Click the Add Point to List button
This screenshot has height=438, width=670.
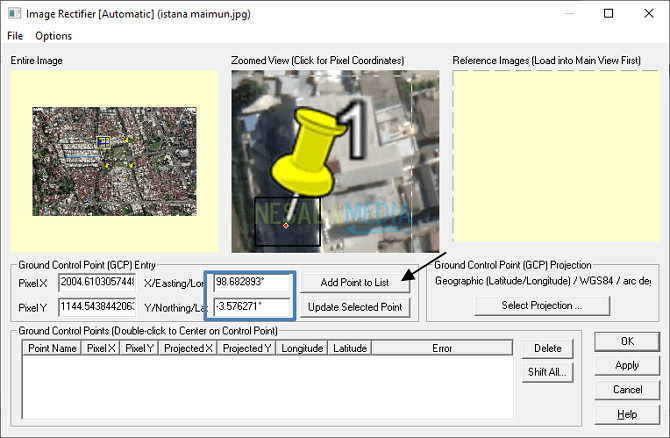click(x=355, y=284)
